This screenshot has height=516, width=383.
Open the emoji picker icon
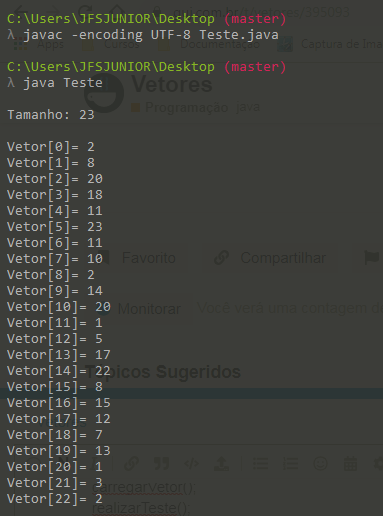(320, 463)
